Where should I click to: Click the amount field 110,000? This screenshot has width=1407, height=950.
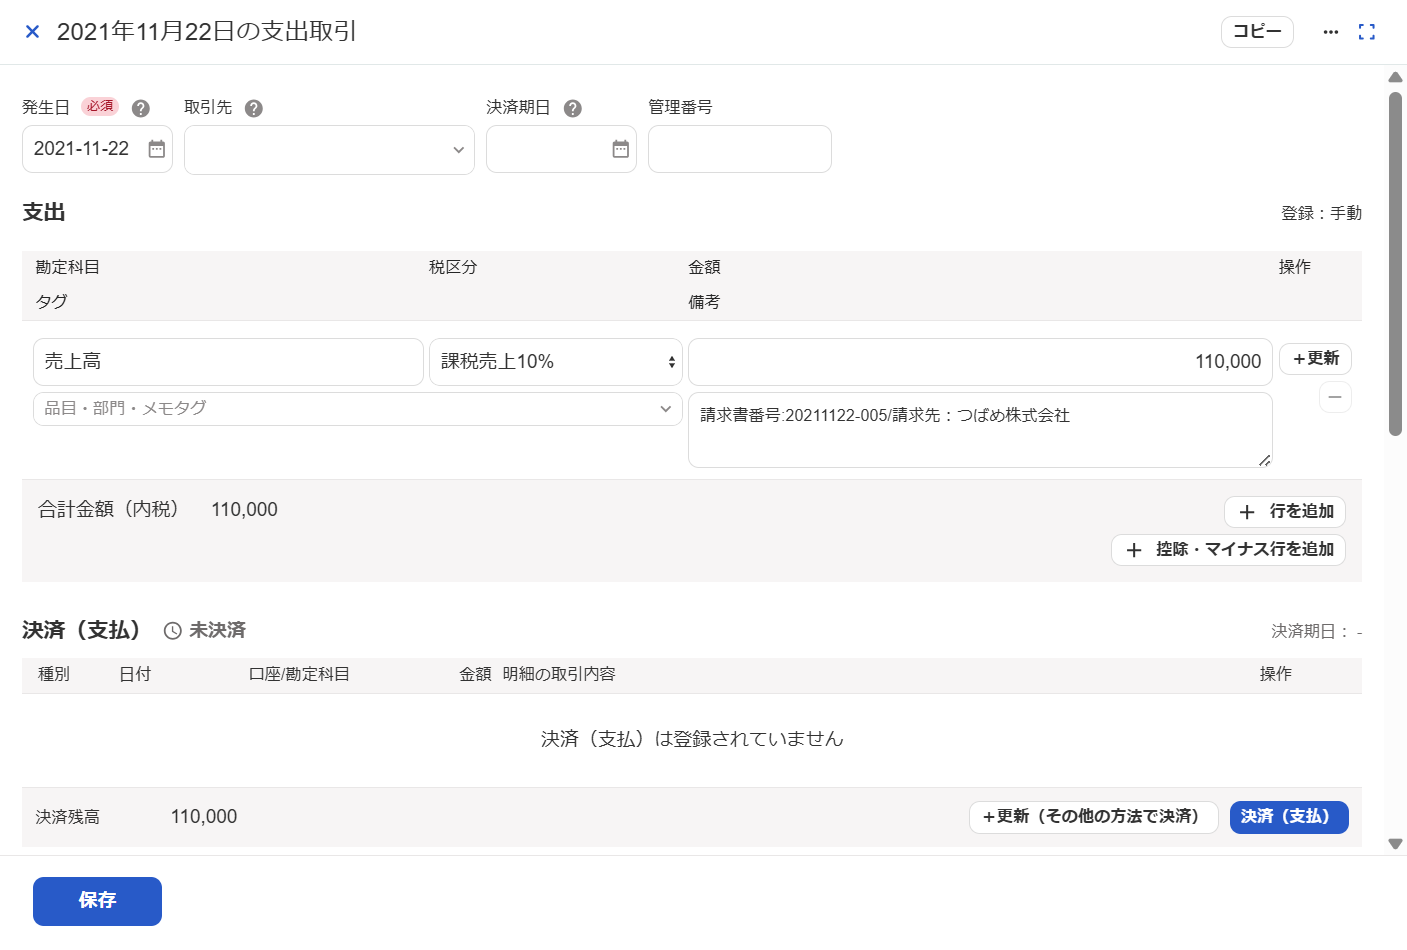[980, 362]
